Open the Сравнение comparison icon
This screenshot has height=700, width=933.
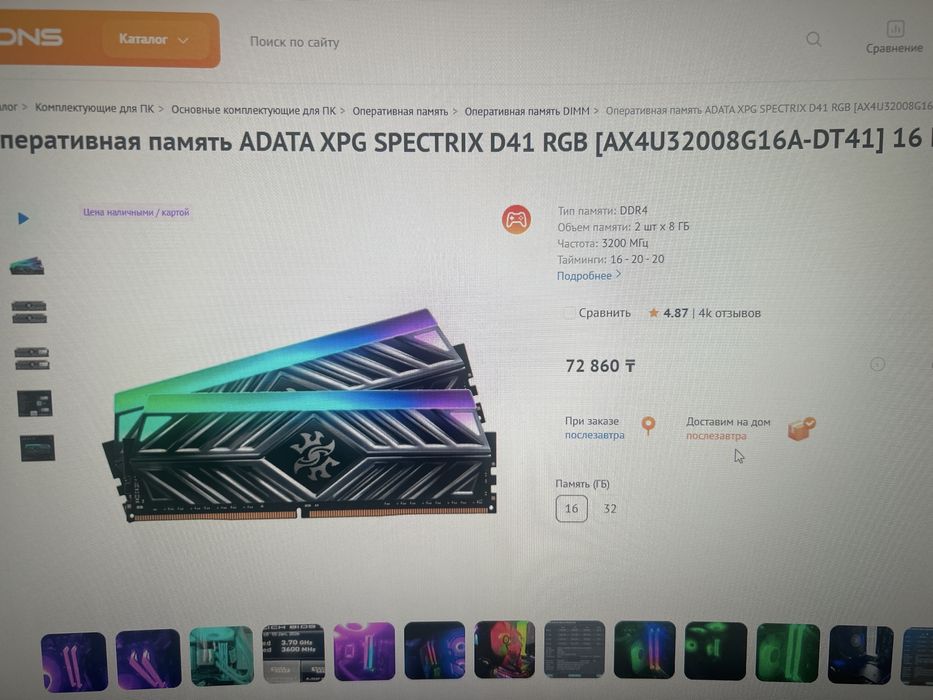[895, 29]
